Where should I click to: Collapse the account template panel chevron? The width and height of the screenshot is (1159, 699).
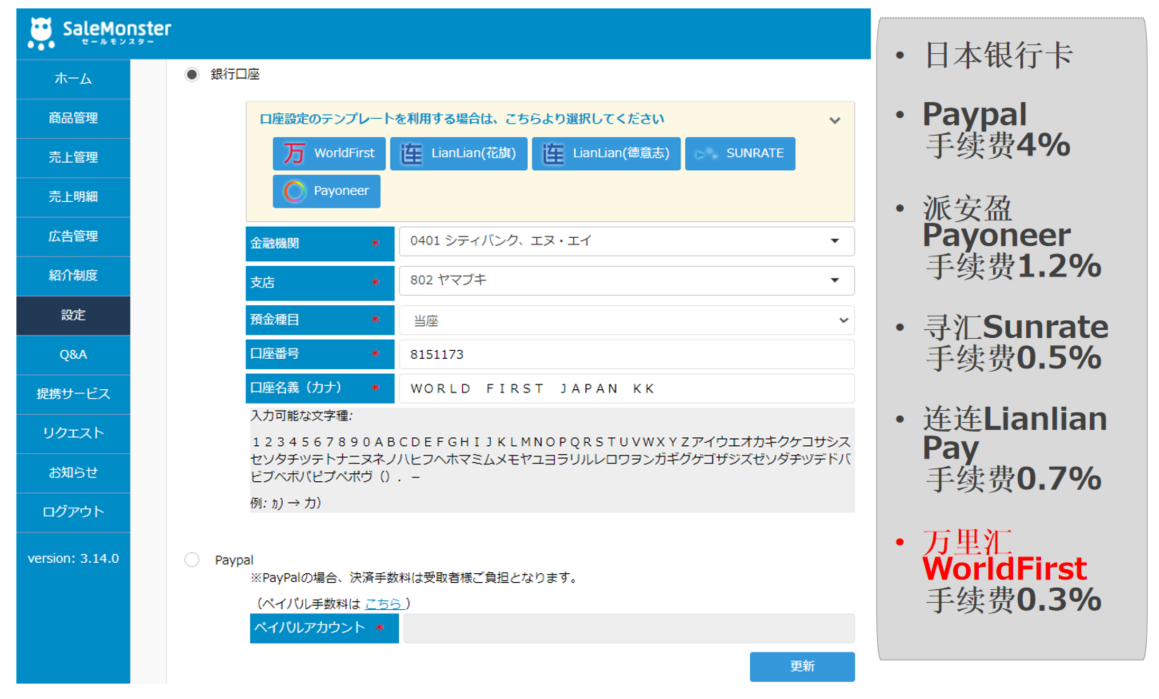835,120
